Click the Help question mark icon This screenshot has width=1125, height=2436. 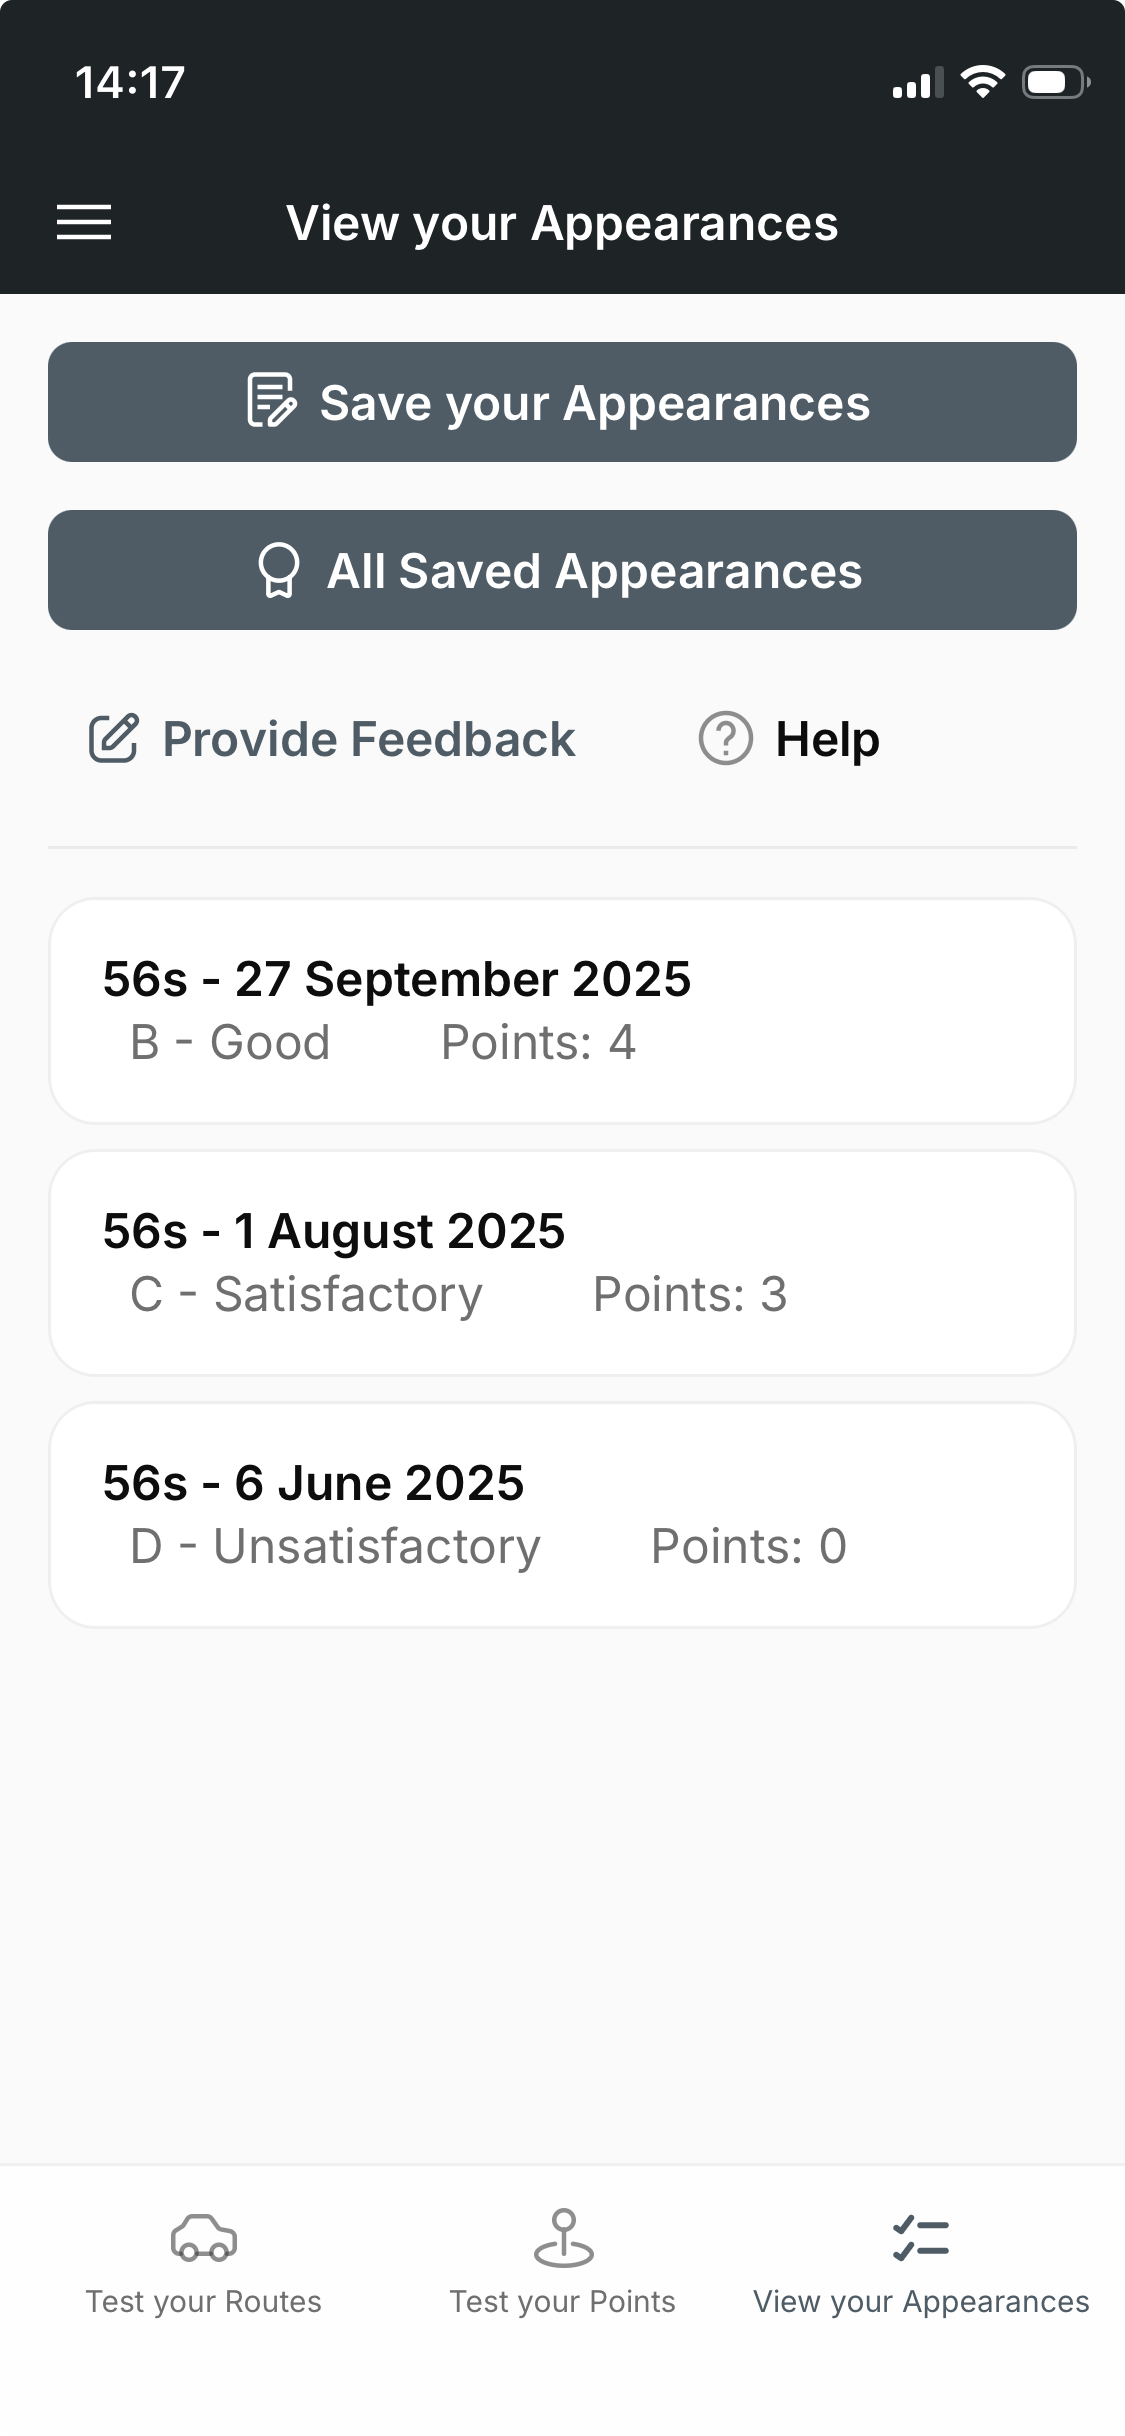725,739
